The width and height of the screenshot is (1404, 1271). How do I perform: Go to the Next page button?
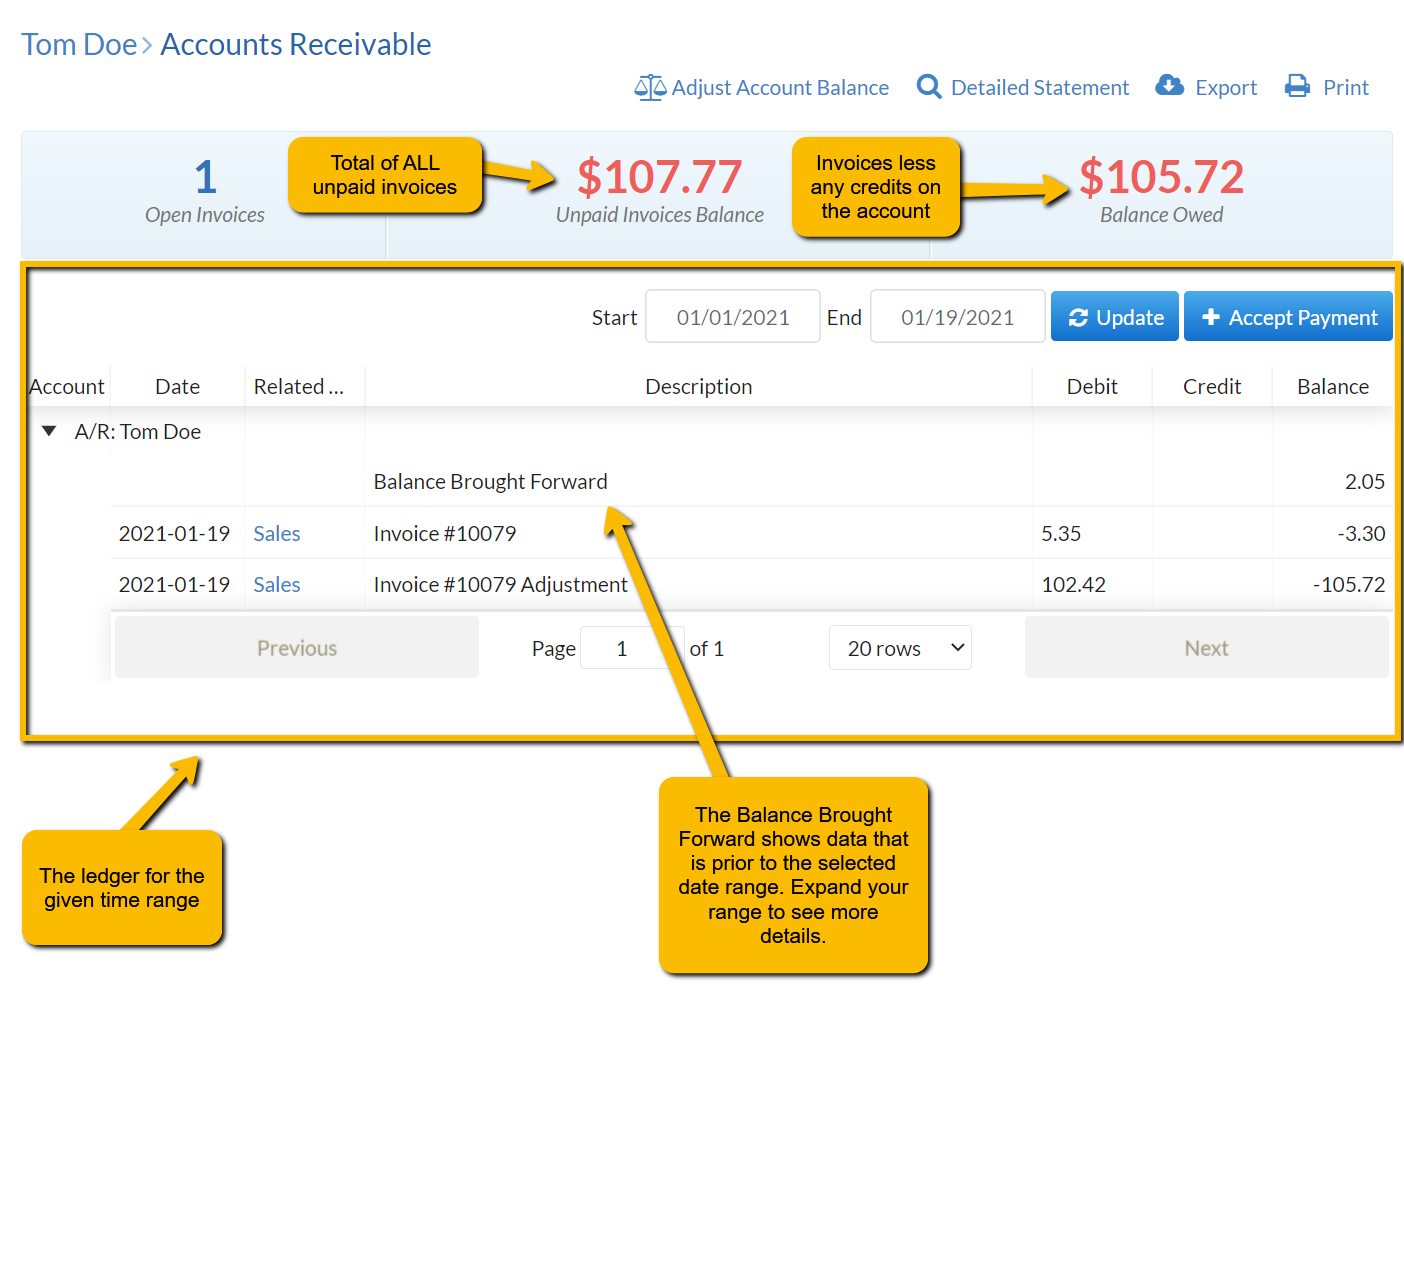pos(1206,648)
